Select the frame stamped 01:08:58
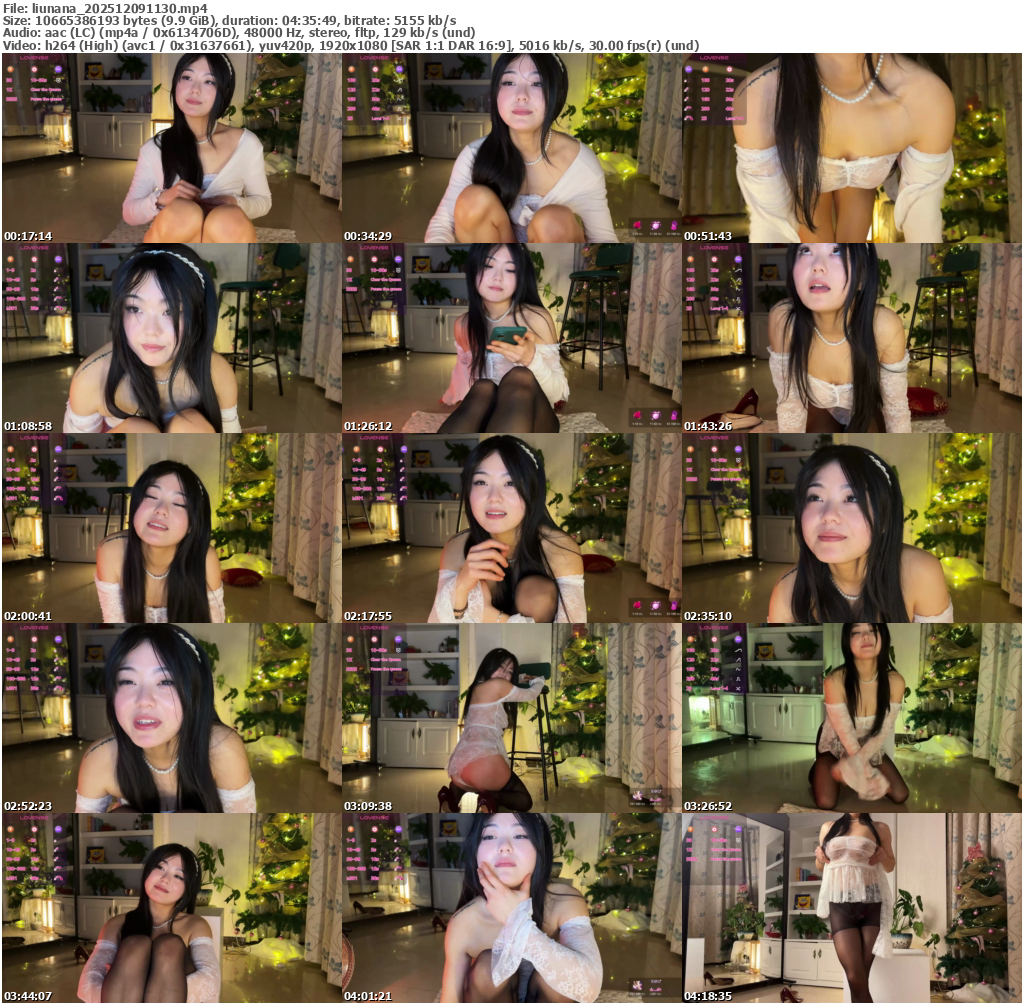Viewport: 1024px width, 1003px height. (171, 338)
